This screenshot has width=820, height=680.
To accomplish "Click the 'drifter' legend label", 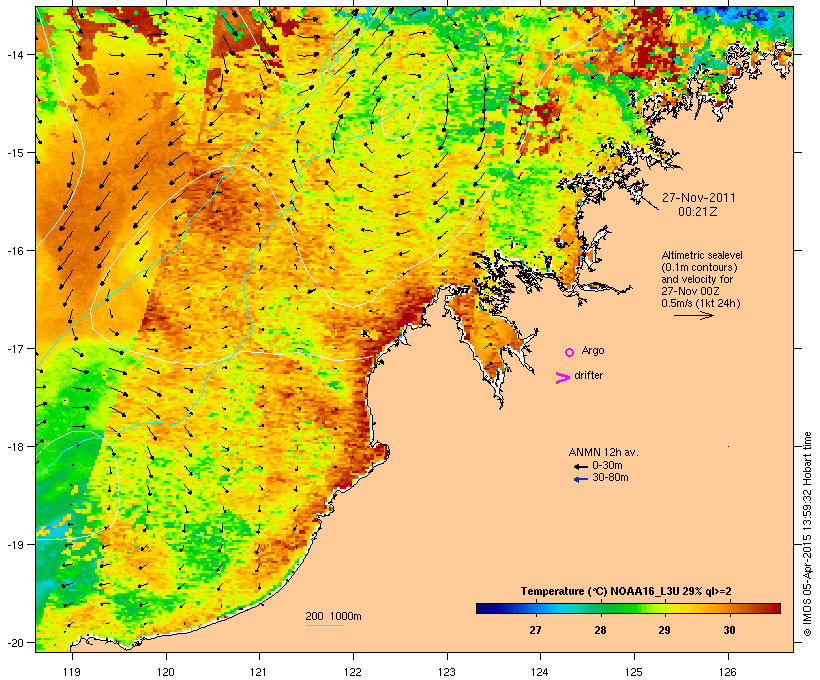I will pyautogui.click(x=588, y=375).
